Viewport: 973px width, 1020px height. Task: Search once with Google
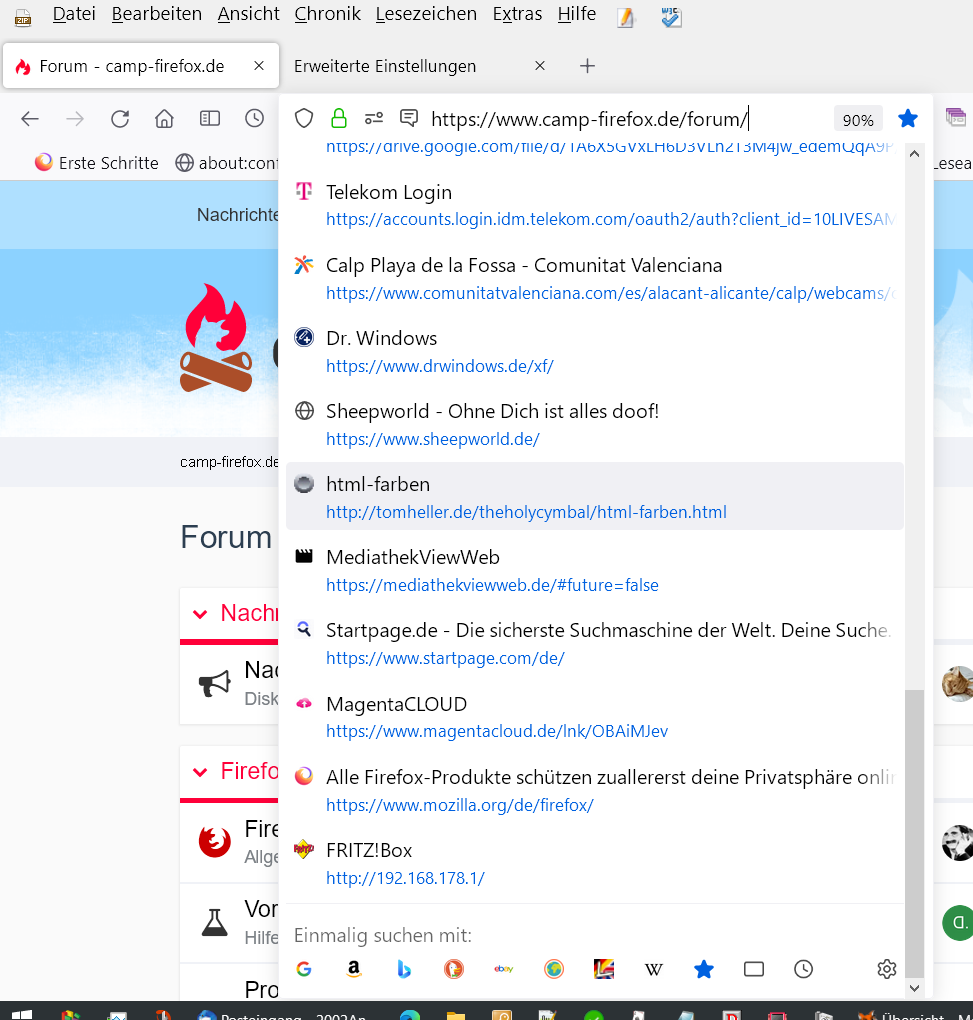pyautogui.click(x=304, y=969)
